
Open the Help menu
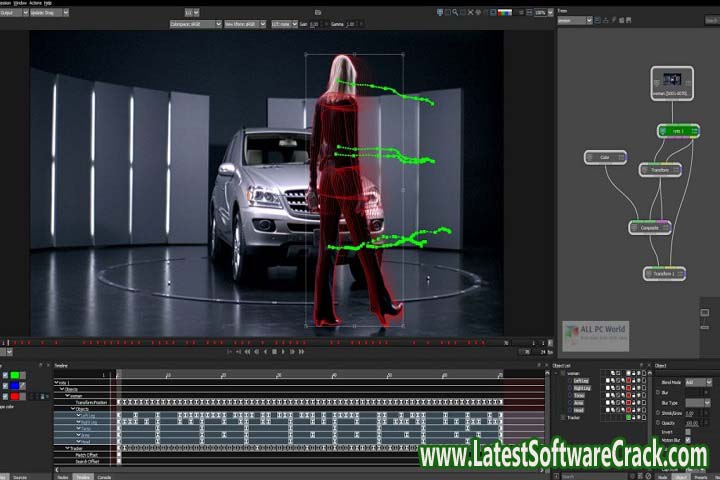(x=48, y=3)
